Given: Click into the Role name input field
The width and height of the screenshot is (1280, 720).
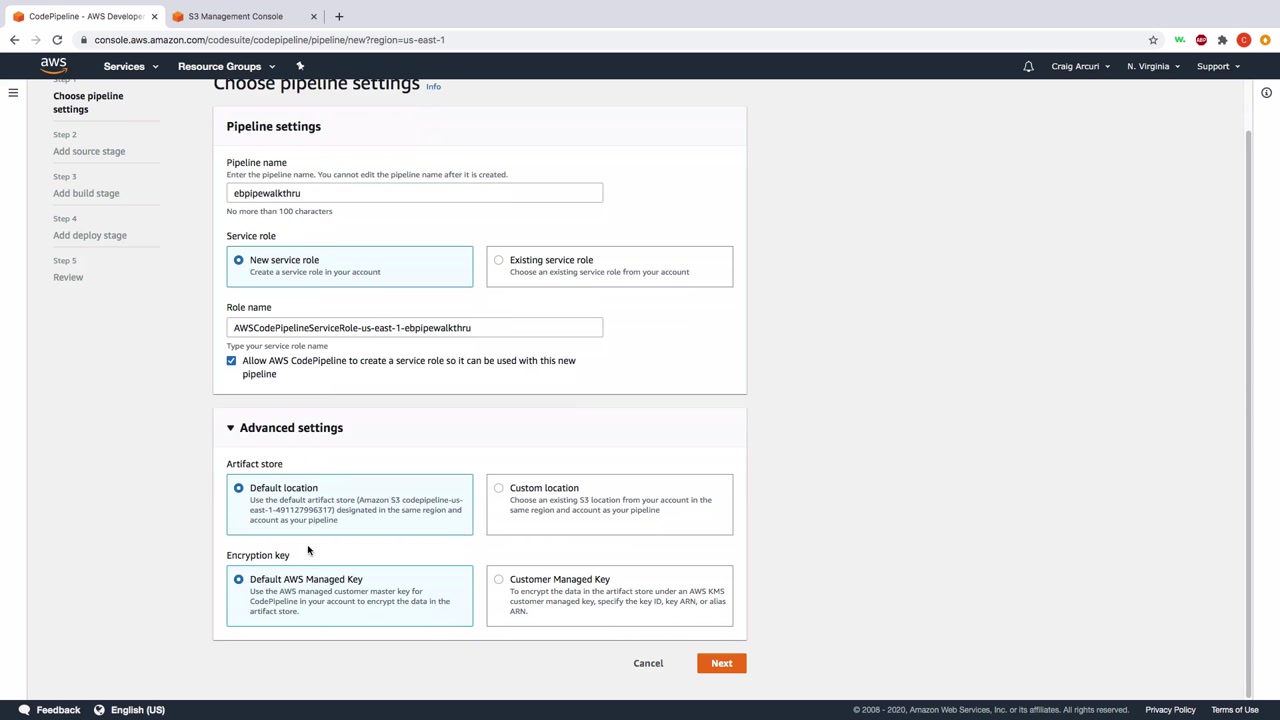Looking at the screenshot, I should click(415, 328).
